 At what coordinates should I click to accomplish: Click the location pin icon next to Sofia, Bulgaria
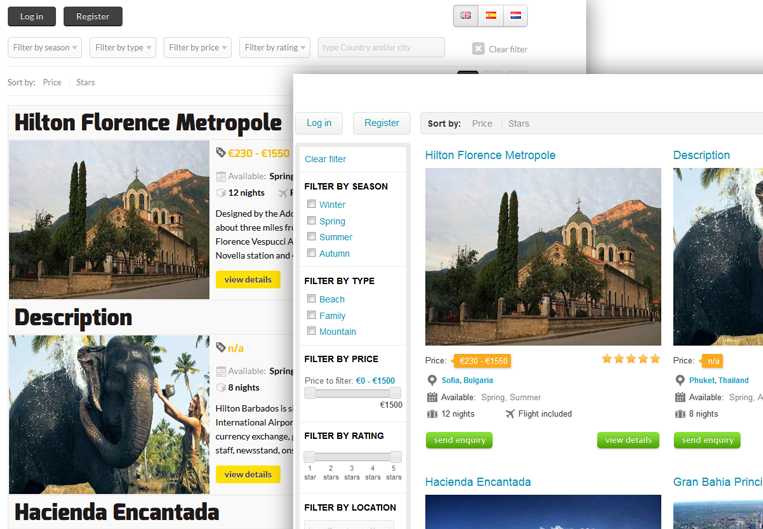point(432,380)
